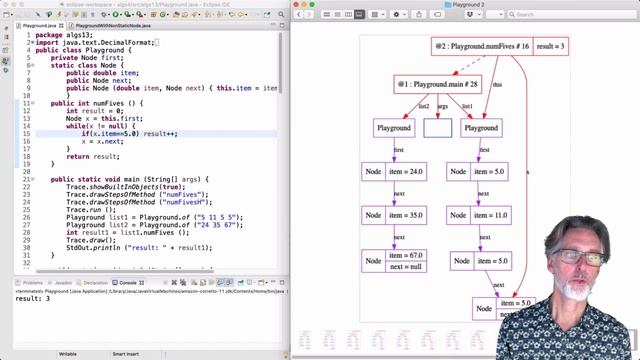Open the Javadoc tab
This screenshot has width=640, height=360.
[60, 282]
